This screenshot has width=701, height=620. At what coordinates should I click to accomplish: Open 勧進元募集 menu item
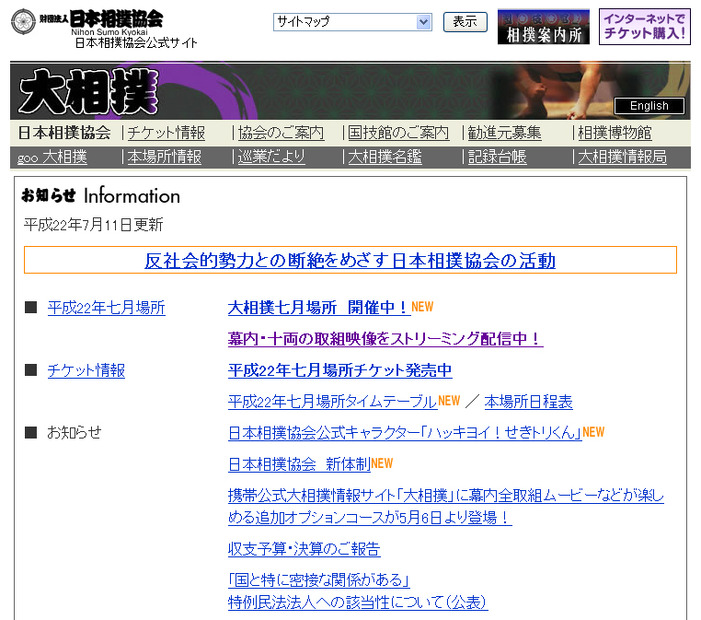point(504,133)
